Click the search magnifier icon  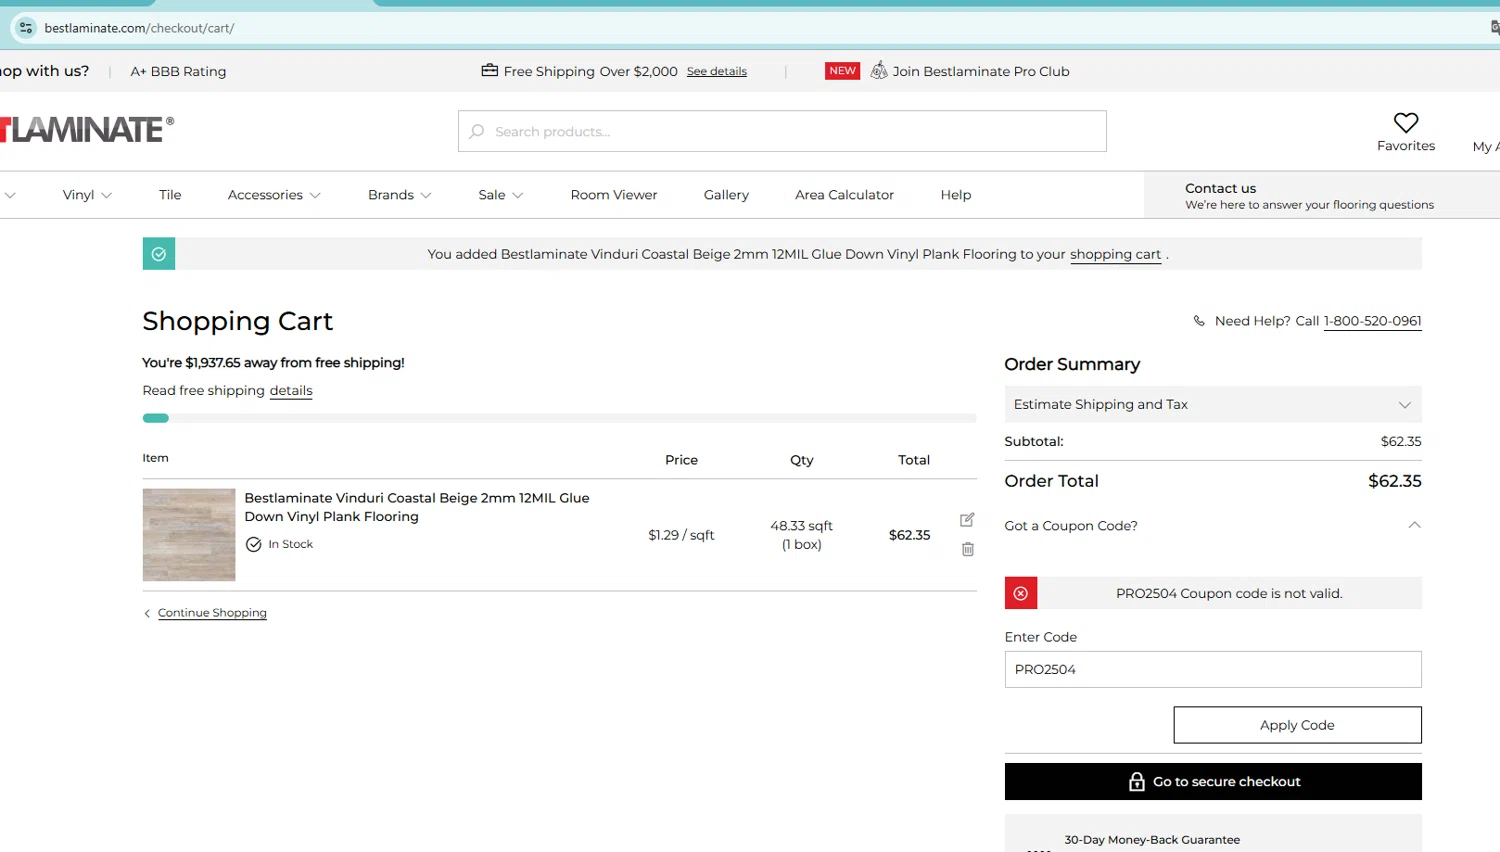point(477,131)
